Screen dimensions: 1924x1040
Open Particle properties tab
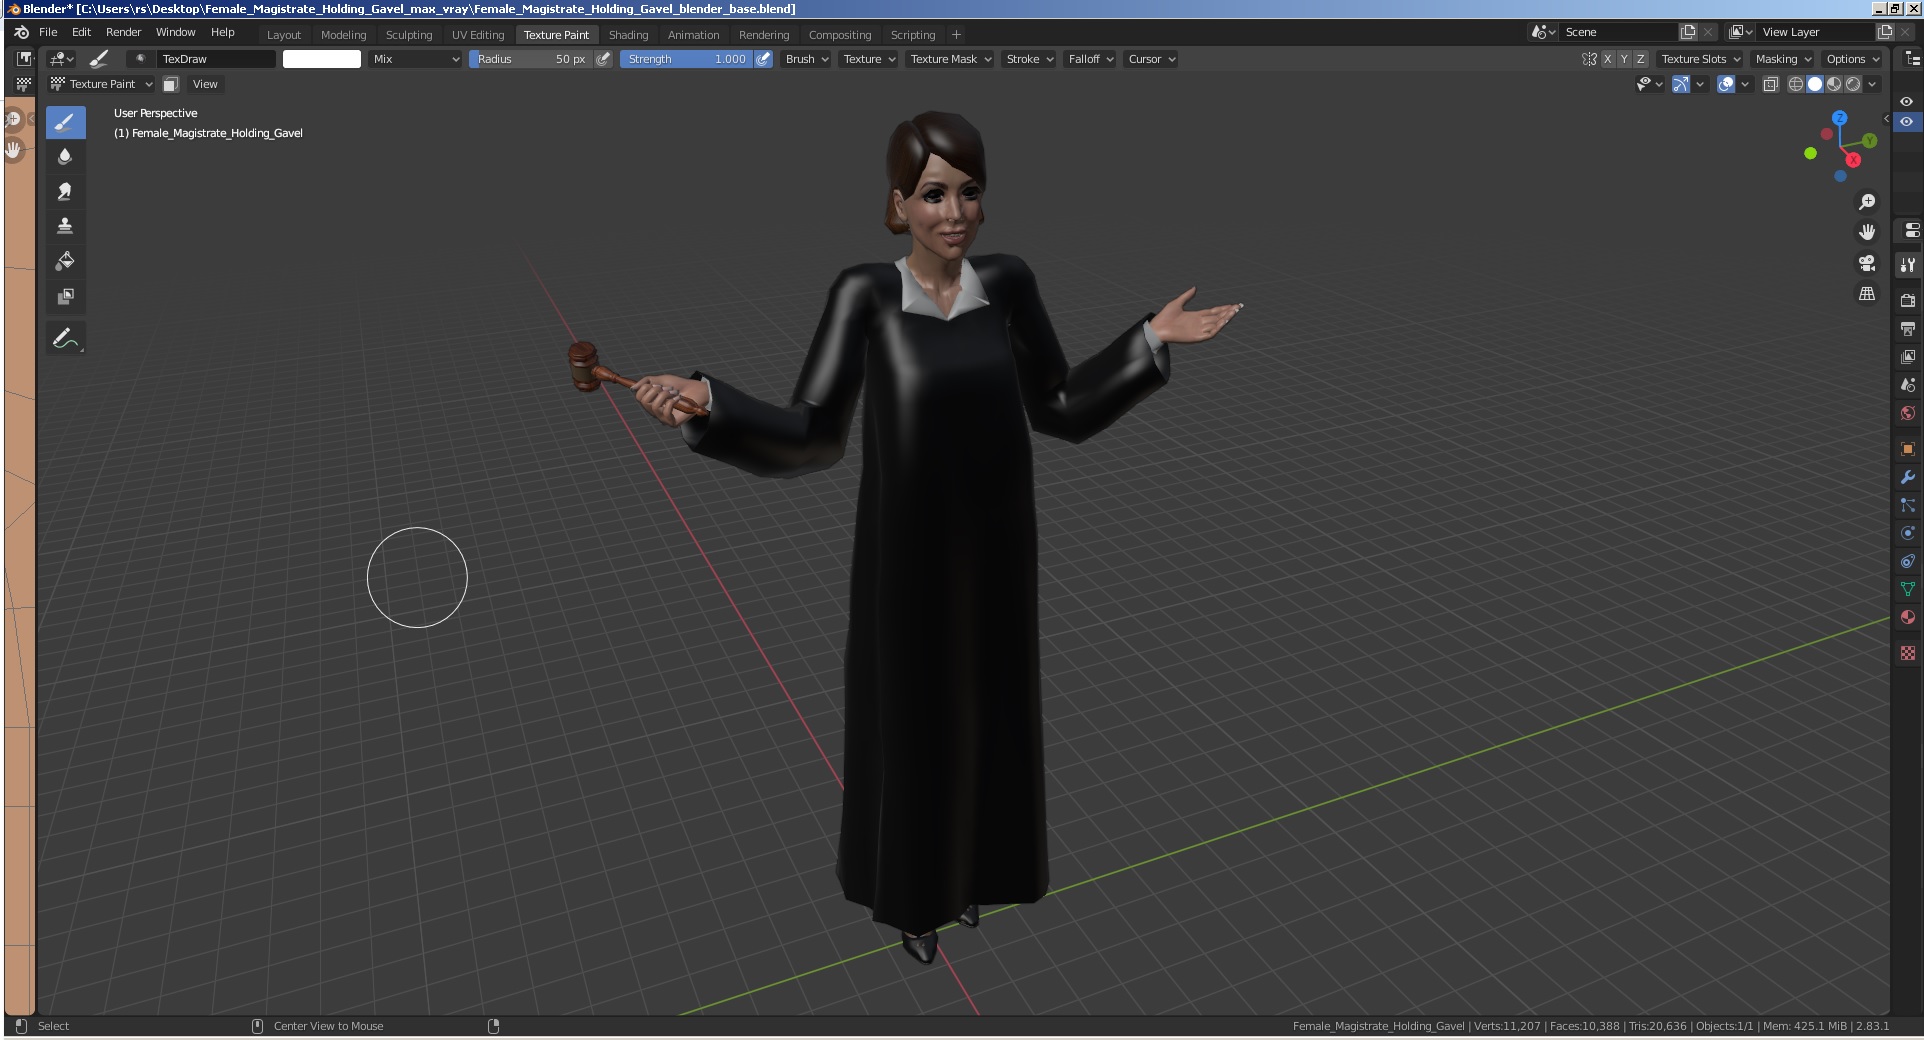point(1908,505)
